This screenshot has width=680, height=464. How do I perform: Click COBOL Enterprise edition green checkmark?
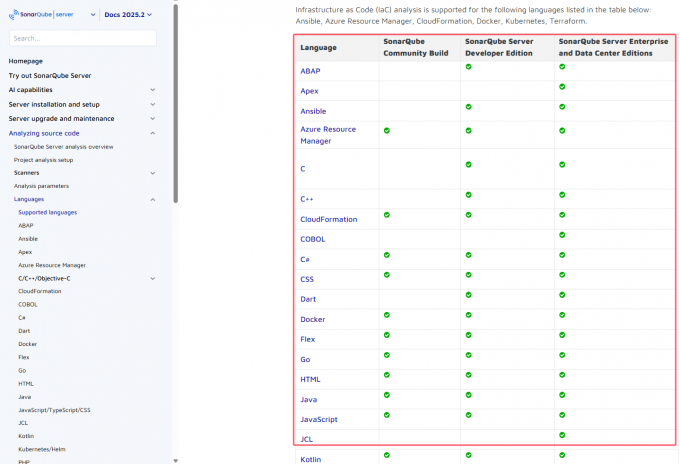pos(562,235)
